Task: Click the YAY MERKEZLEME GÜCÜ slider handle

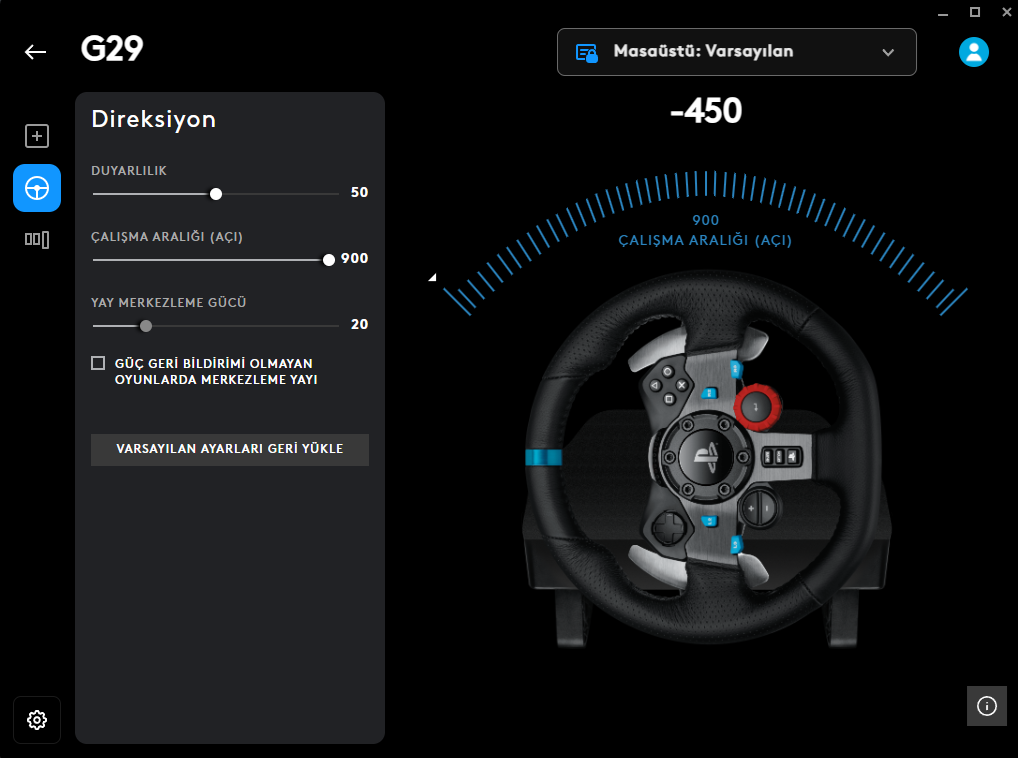Action: 146,326
